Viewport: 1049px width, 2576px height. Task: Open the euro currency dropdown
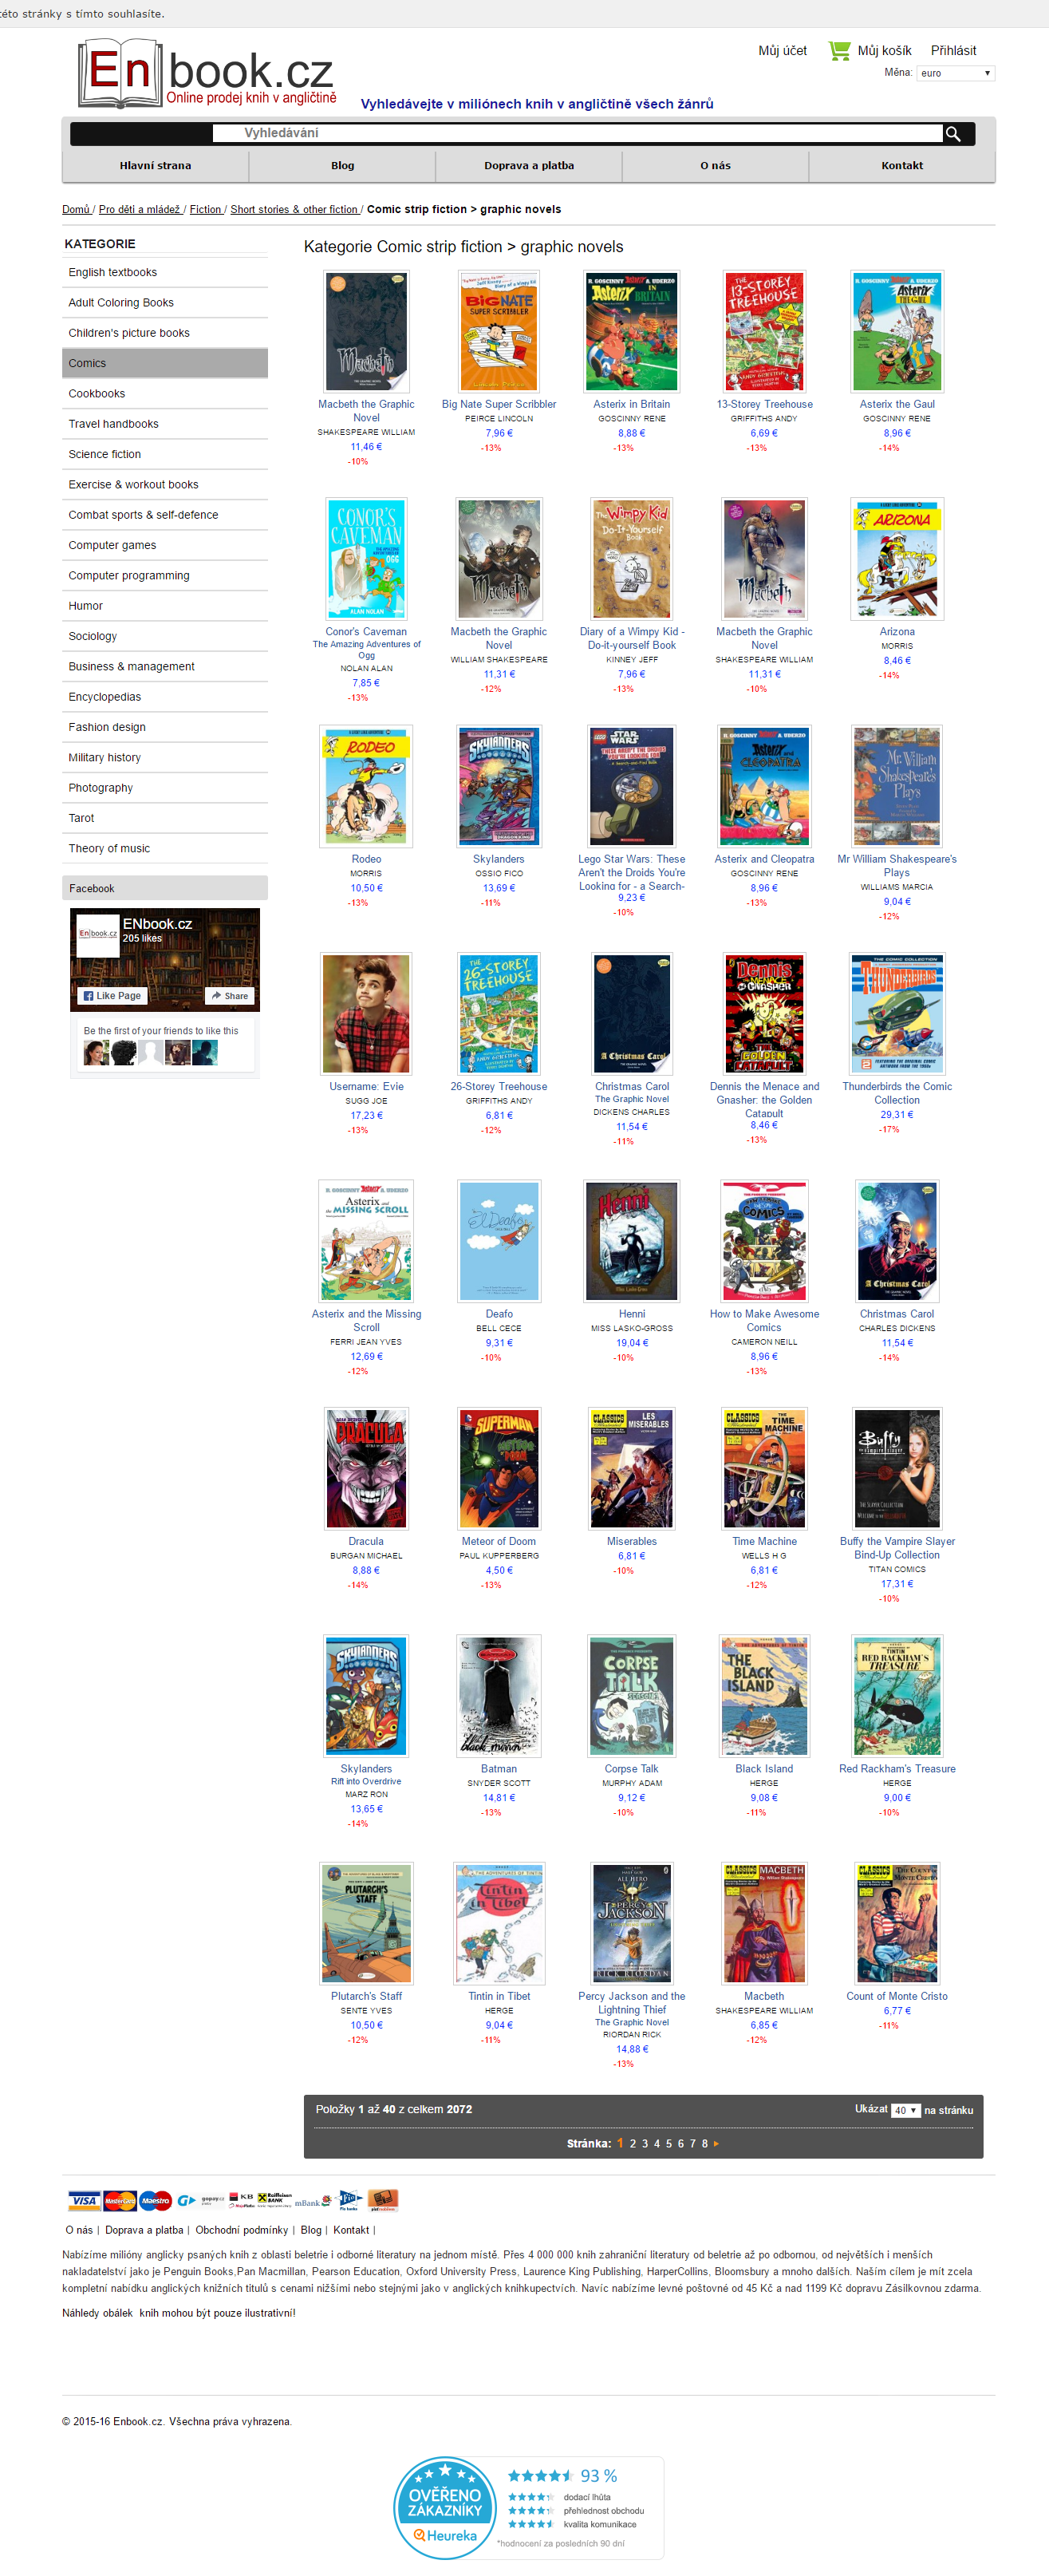(x=955, y=73)
